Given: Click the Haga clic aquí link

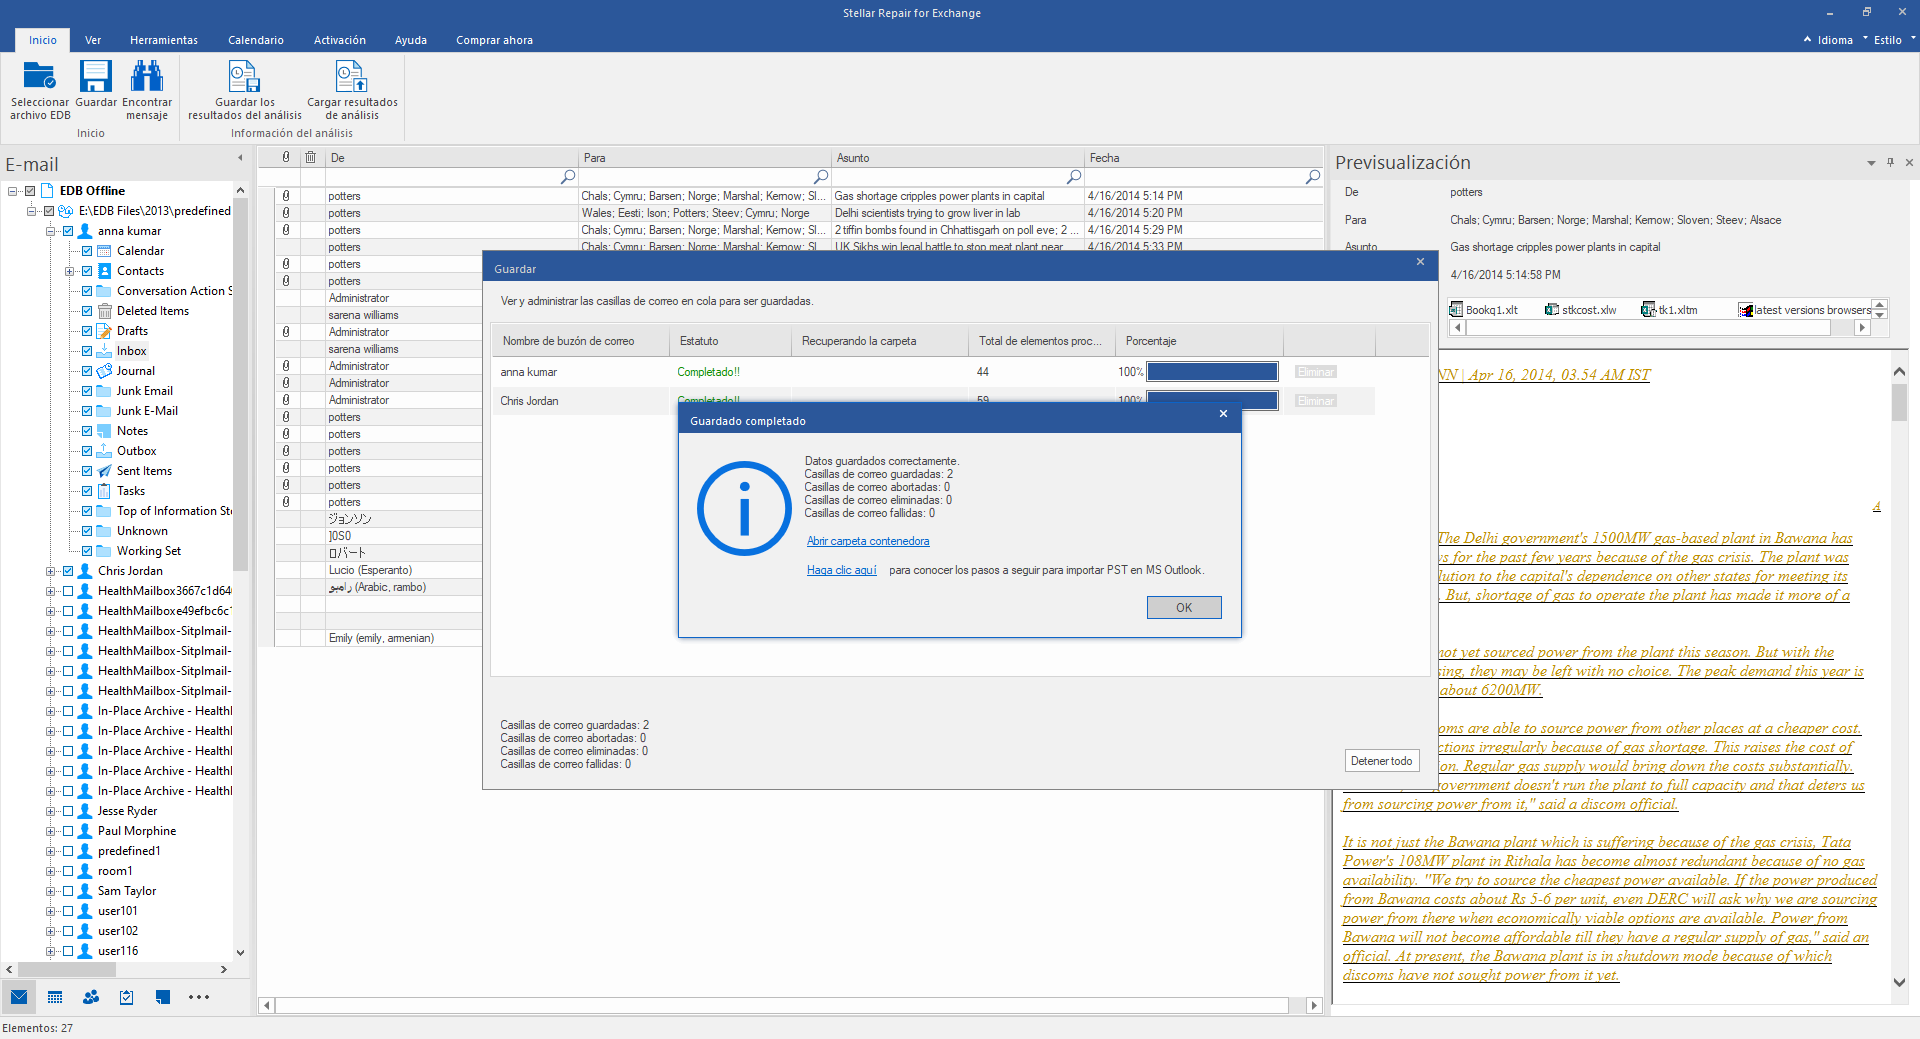Looking at the screenshot, I should tap(842, 570).
